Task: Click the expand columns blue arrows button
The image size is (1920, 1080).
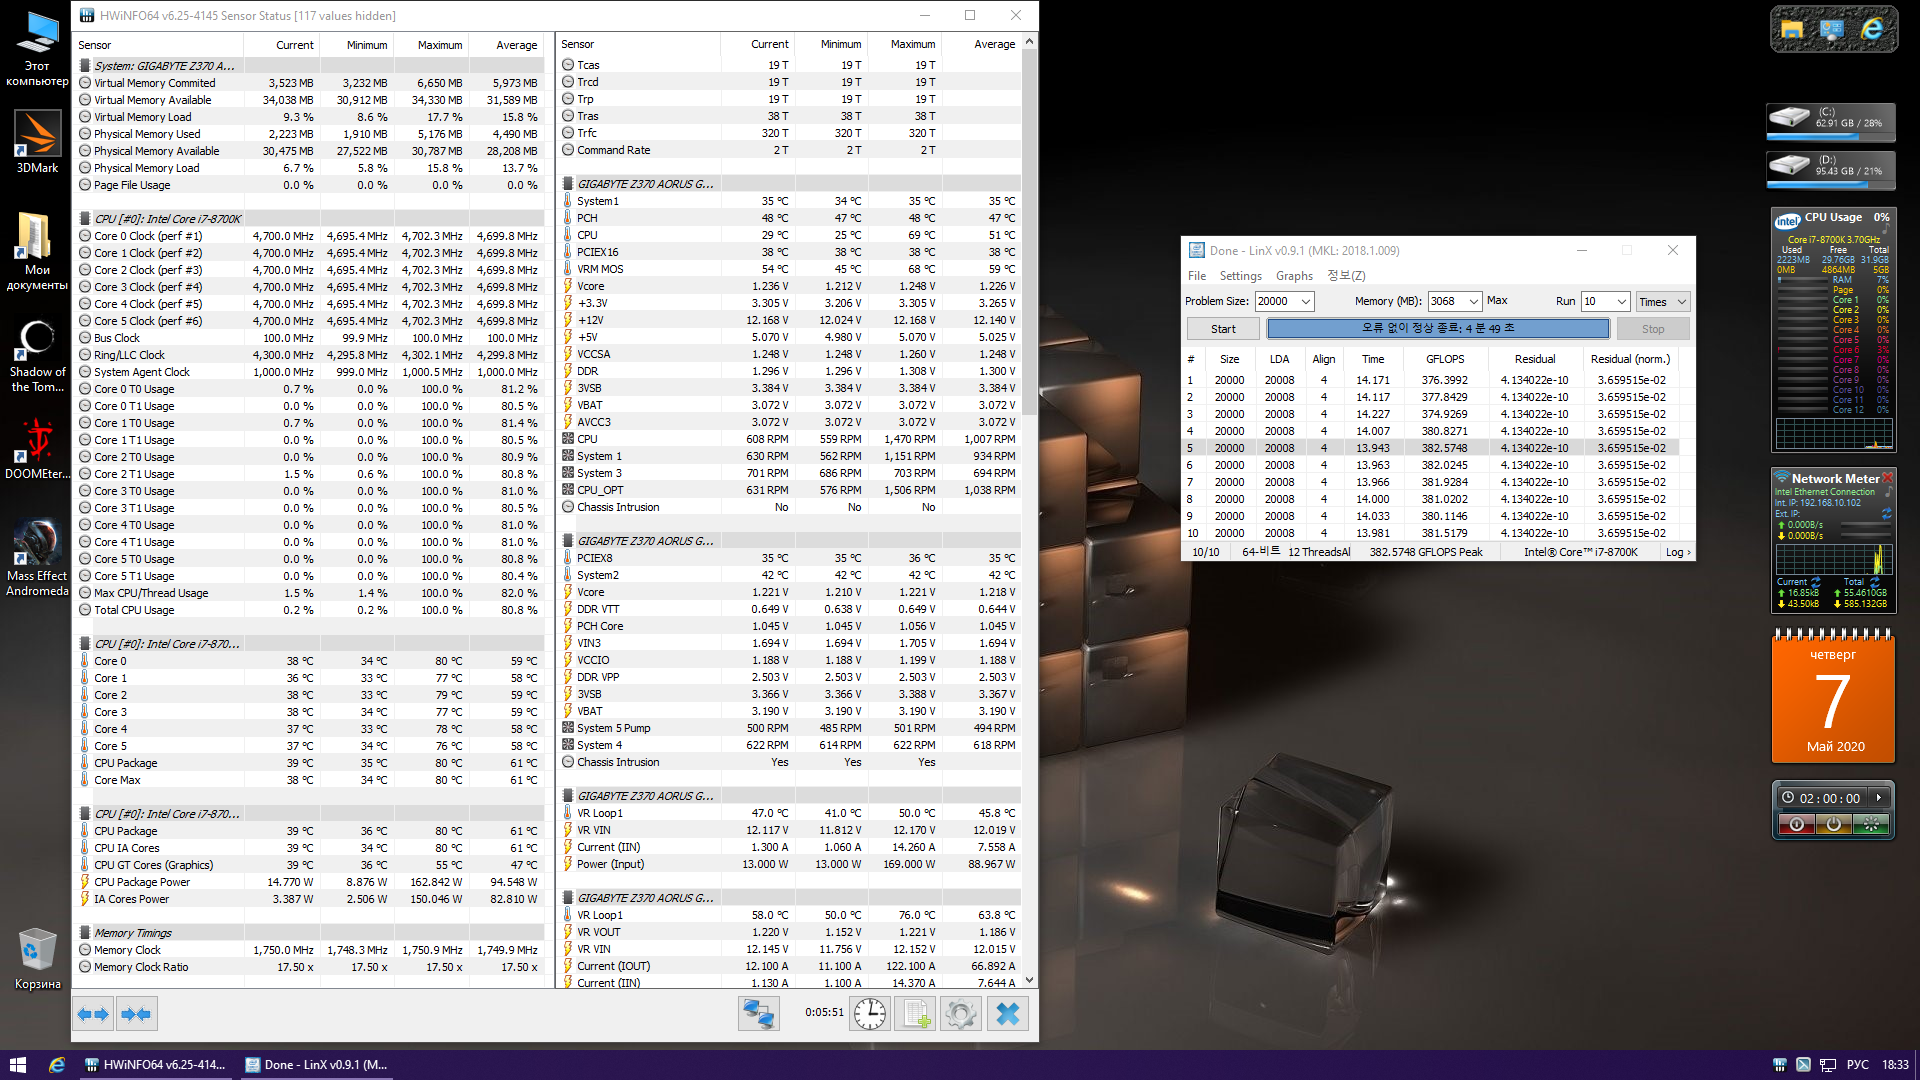Action: [x=93, y=1014]
